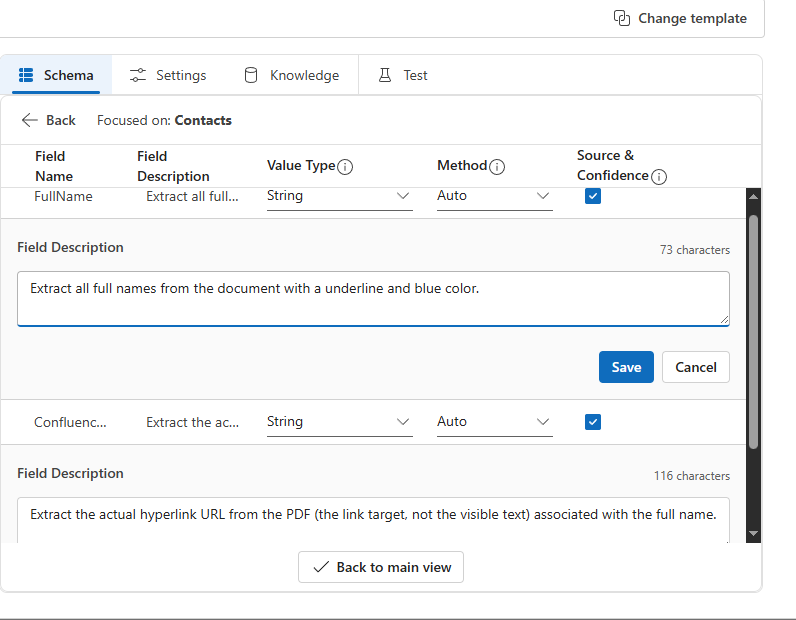
Task: Save the FullName field description
Action: 626,367
